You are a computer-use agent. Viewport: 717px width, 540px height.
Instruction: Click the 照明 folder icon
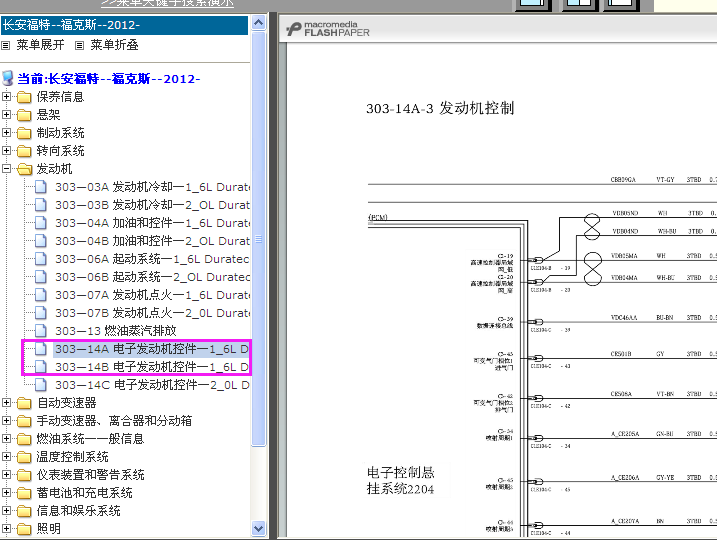(x=24, y=529)
